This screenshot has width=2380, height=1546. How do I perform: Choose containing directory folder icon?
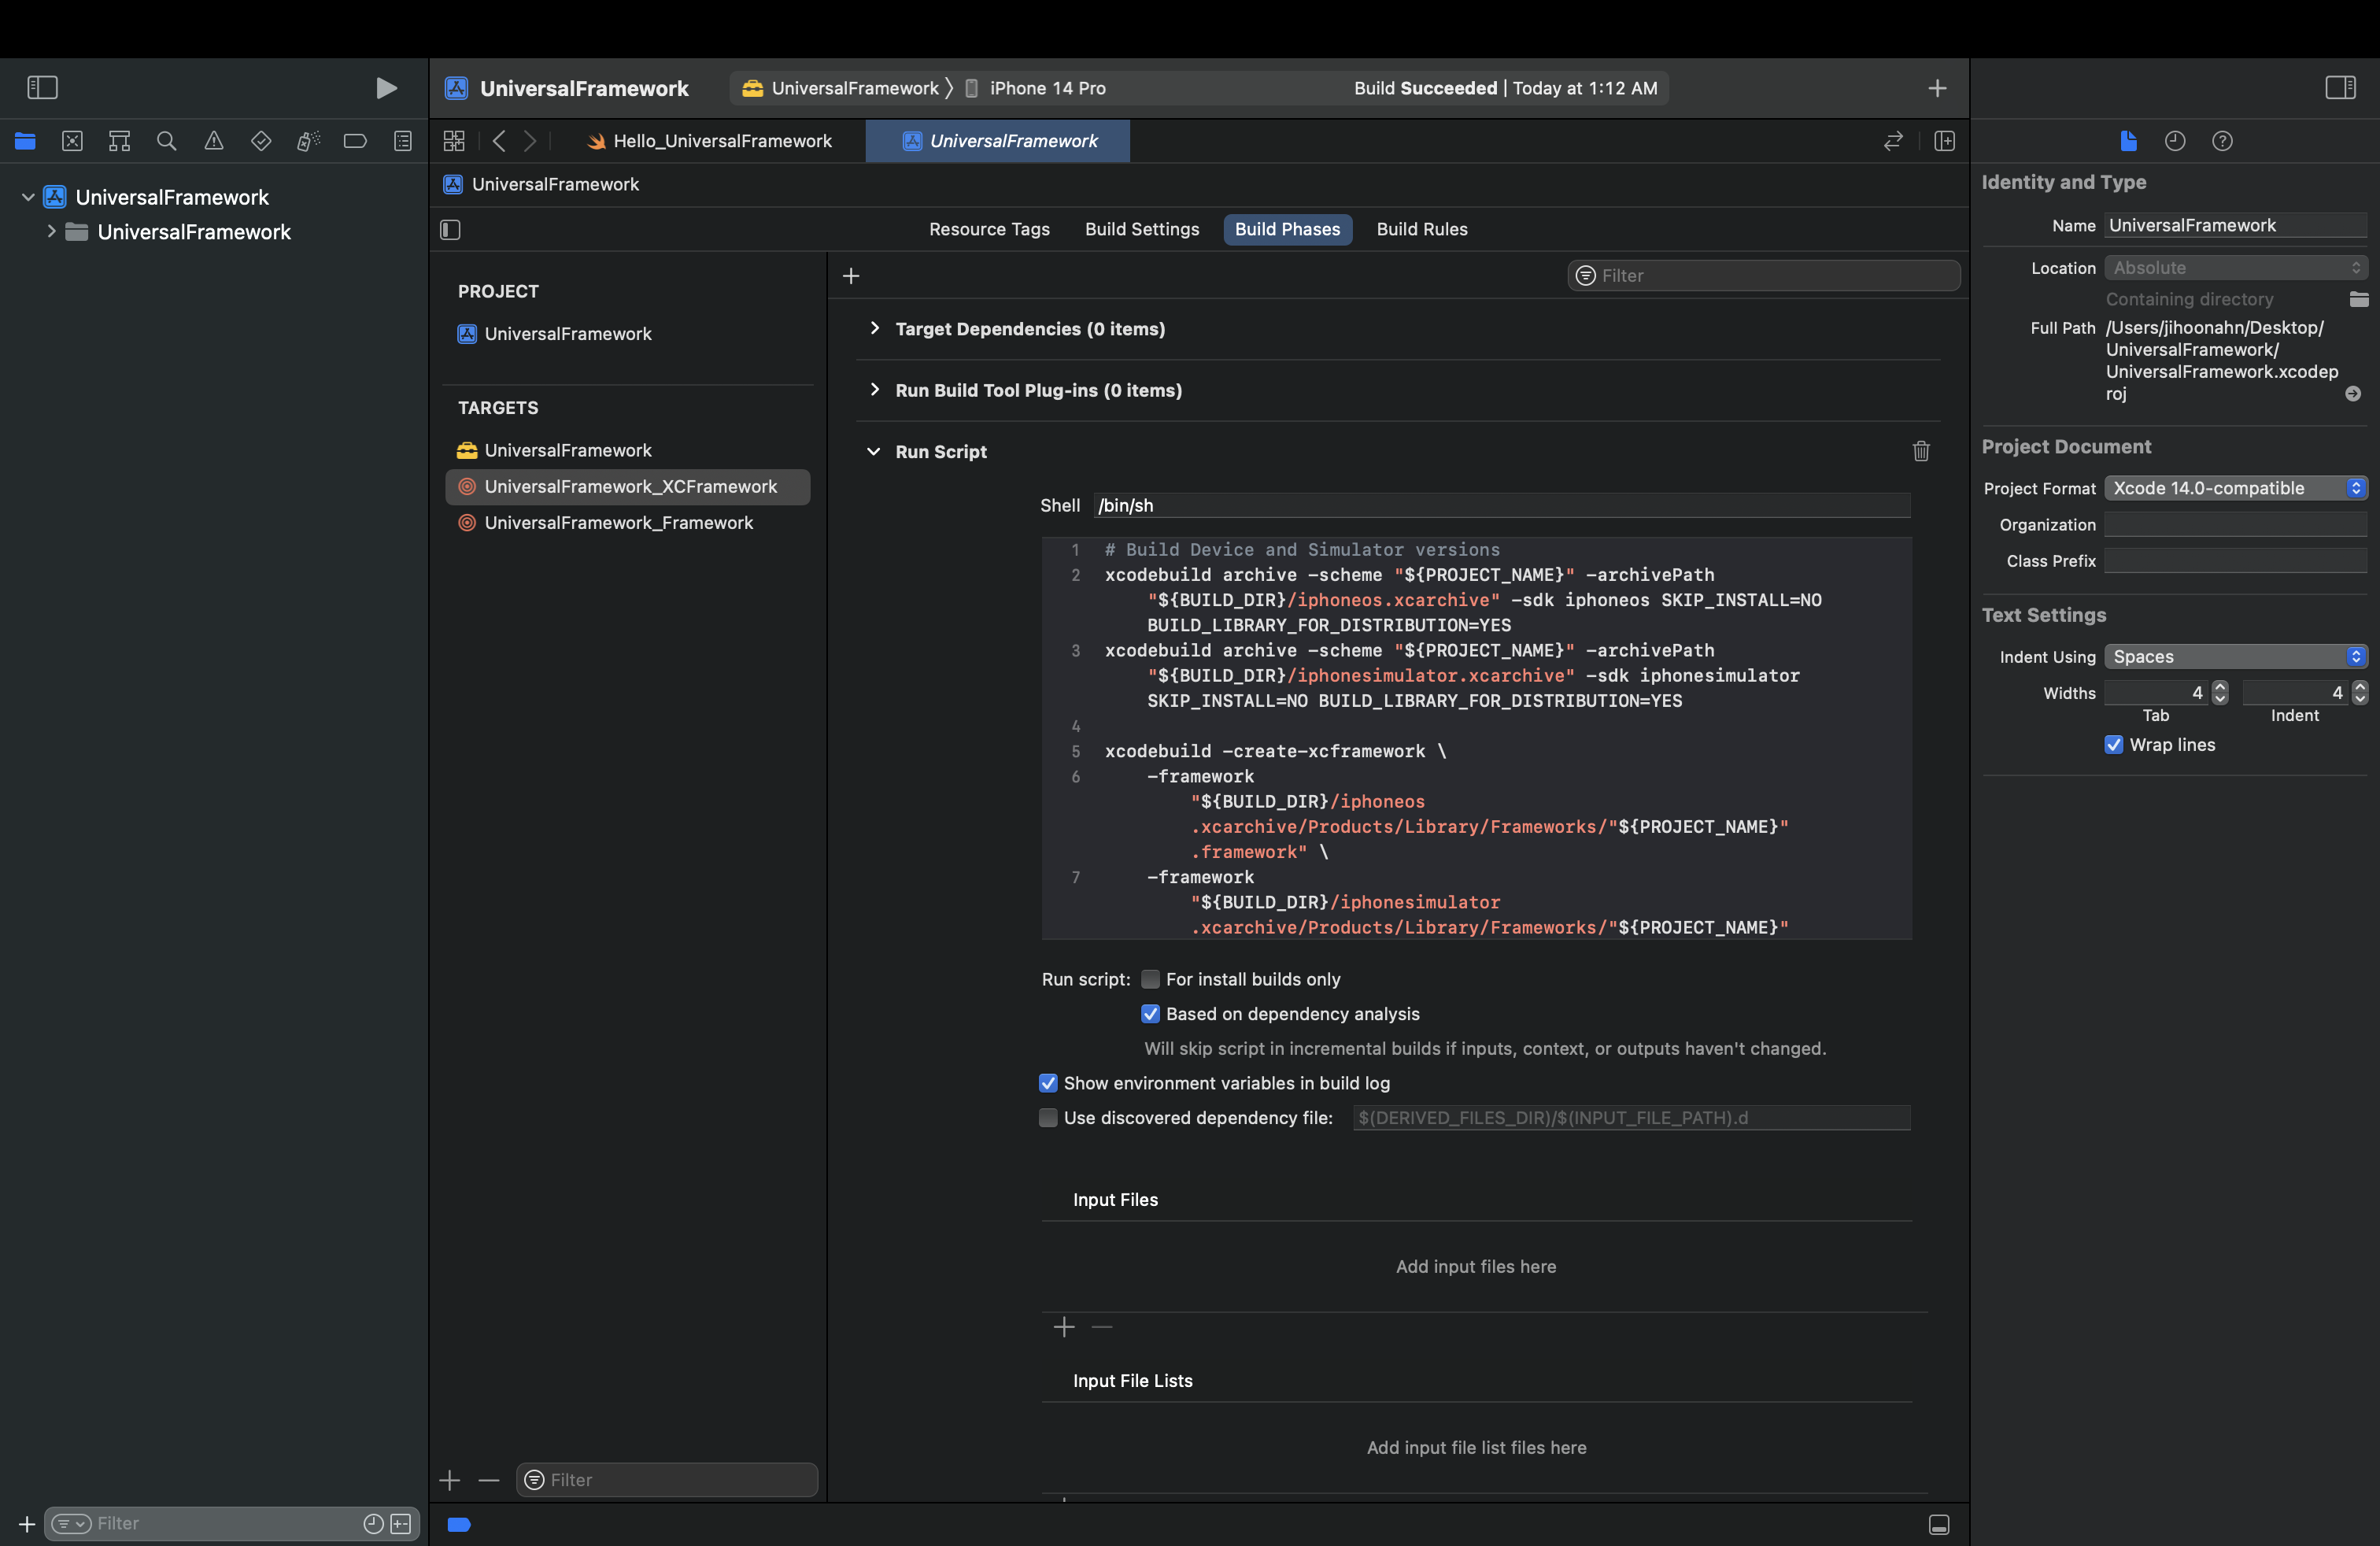tap(2359, 299)
